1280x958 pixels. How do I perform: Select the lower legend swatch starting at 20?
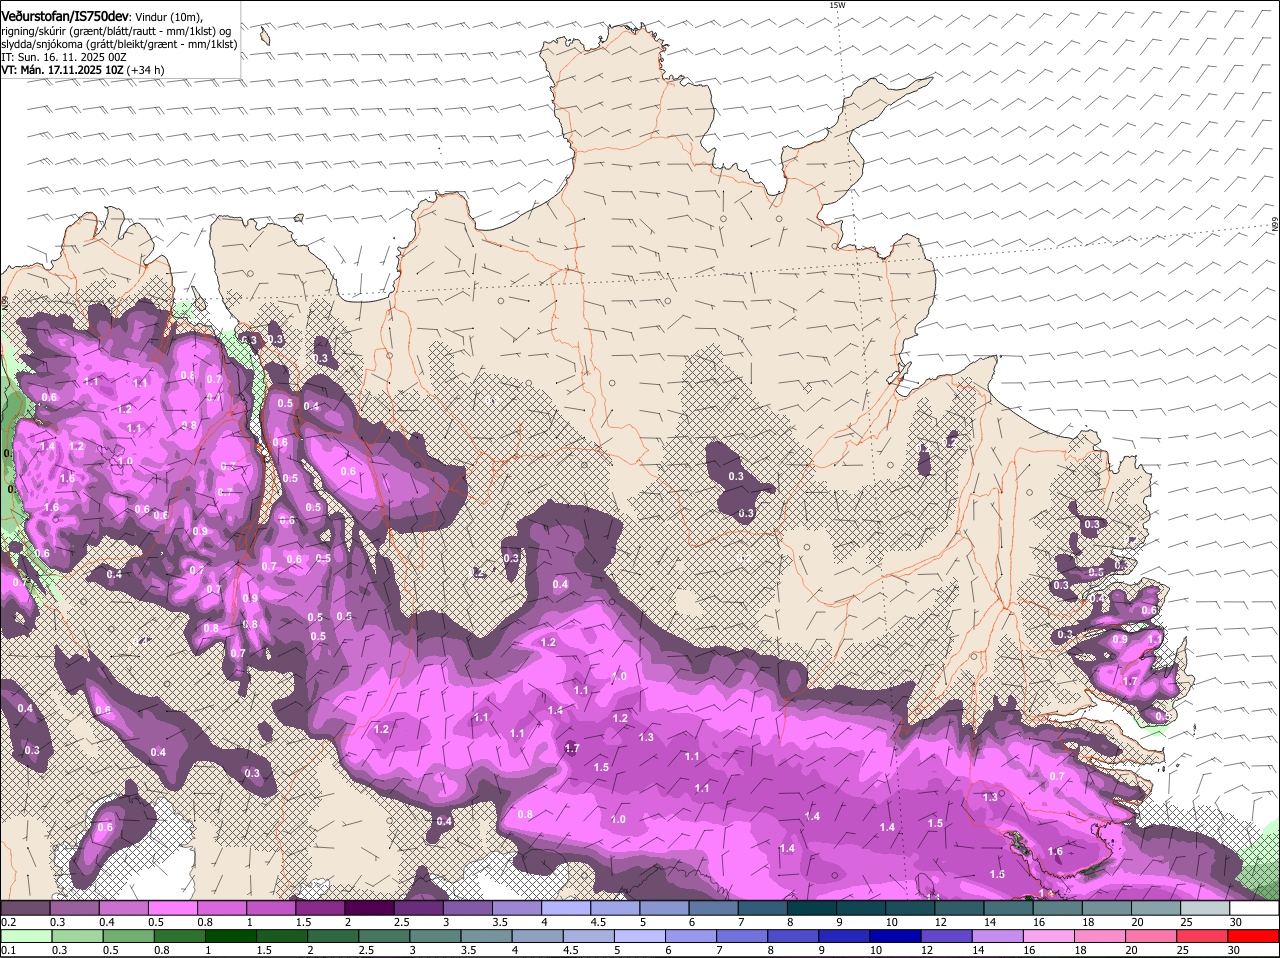[1152, 936]
